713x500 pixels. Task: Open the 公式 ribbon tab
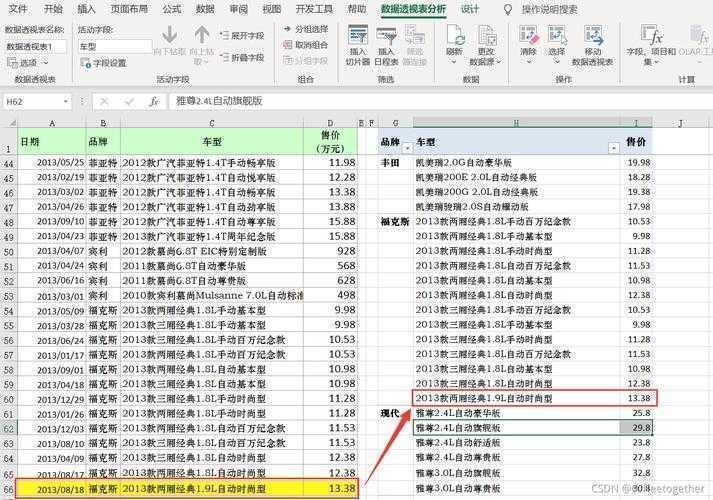tap(171, 9)
